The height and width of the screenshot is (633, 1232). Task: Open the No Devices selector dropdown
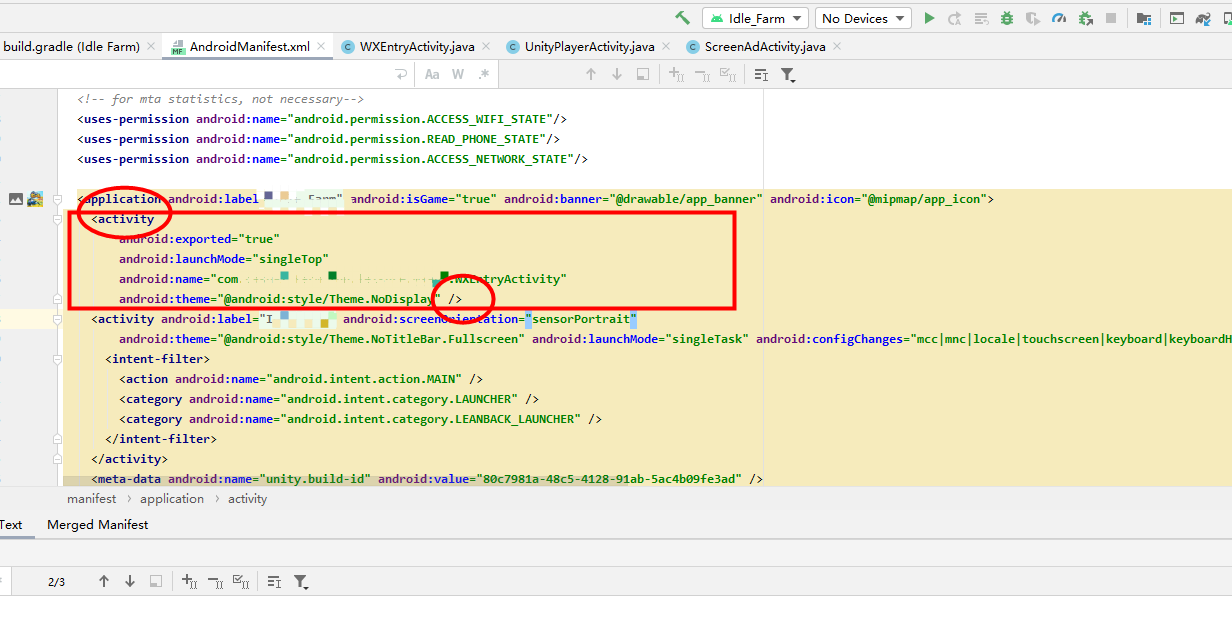(864, 18)
